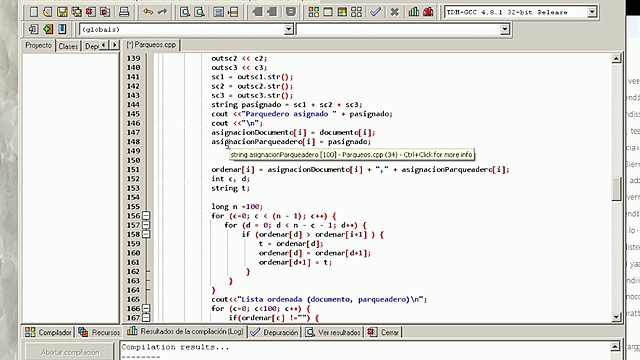This screenshot has height=360, width=640.
Task: Open the Ver resultados tab
Action: pyautogui.click(x=333, y=332)
